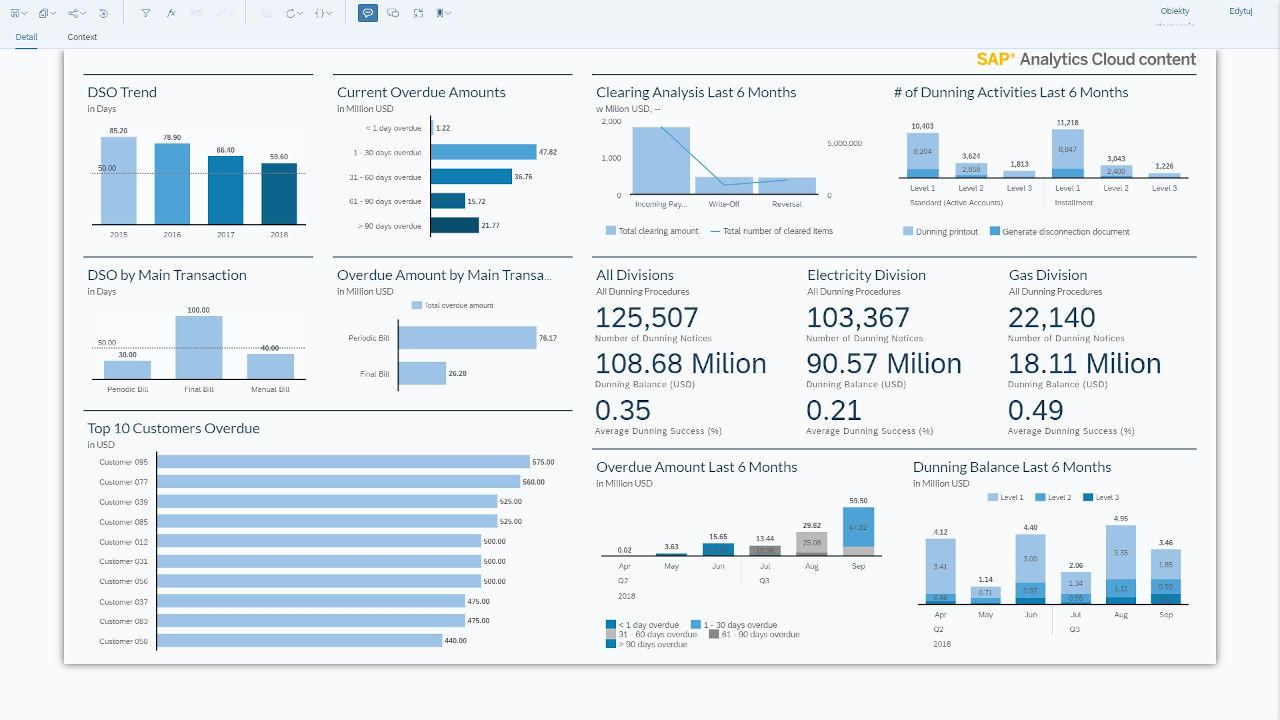Select the Detail tab

point(26,37)
